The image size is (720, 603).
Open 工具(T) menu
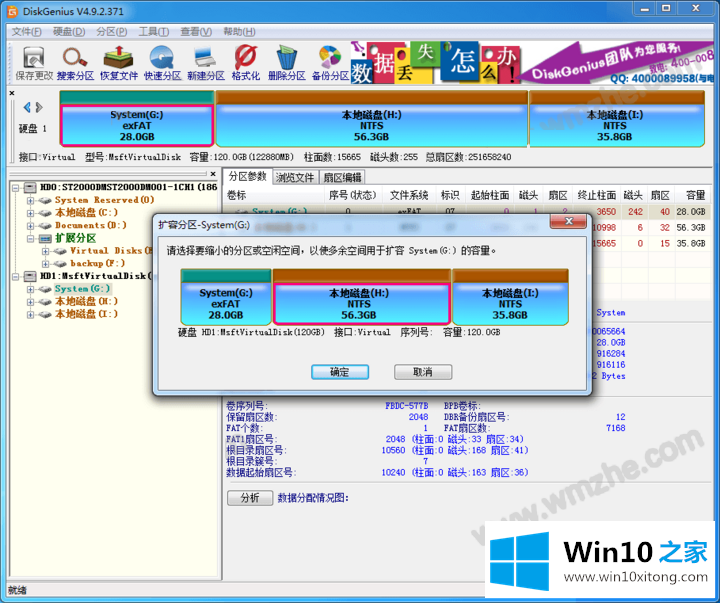[x=154, y=32]
